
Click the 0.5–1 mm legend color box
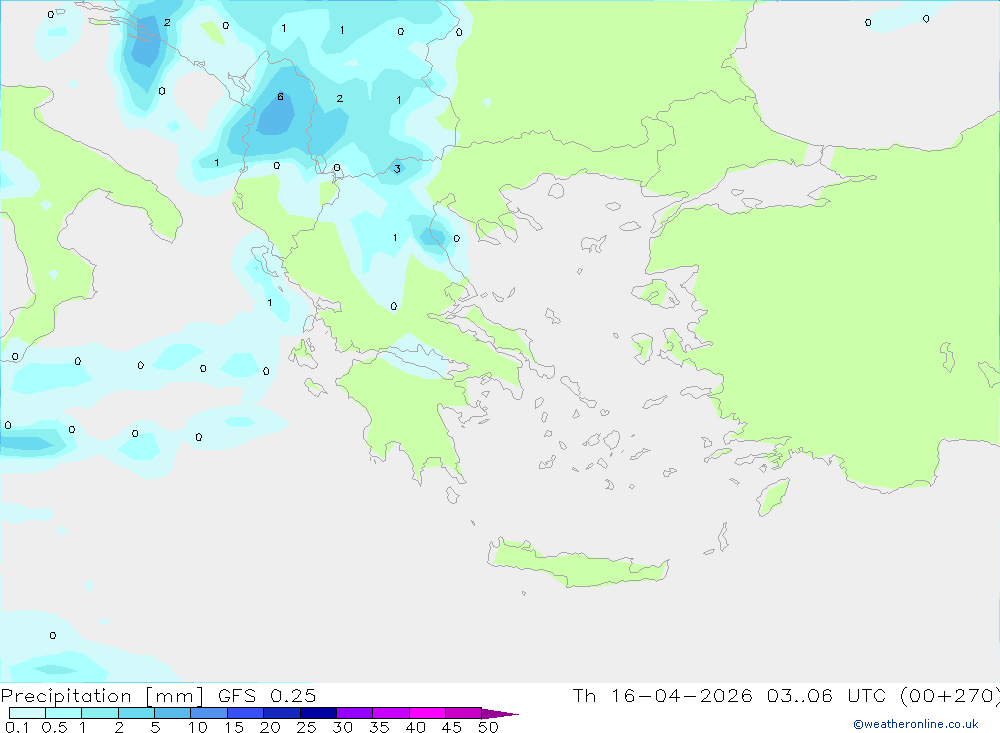pos(64,713)
